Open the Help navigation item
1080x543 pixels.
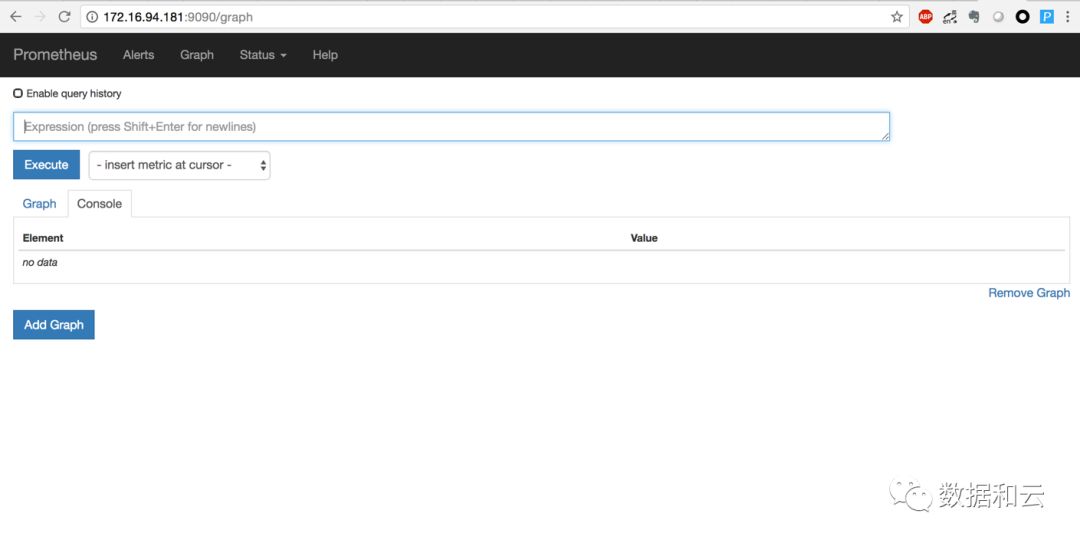point(325,55)
